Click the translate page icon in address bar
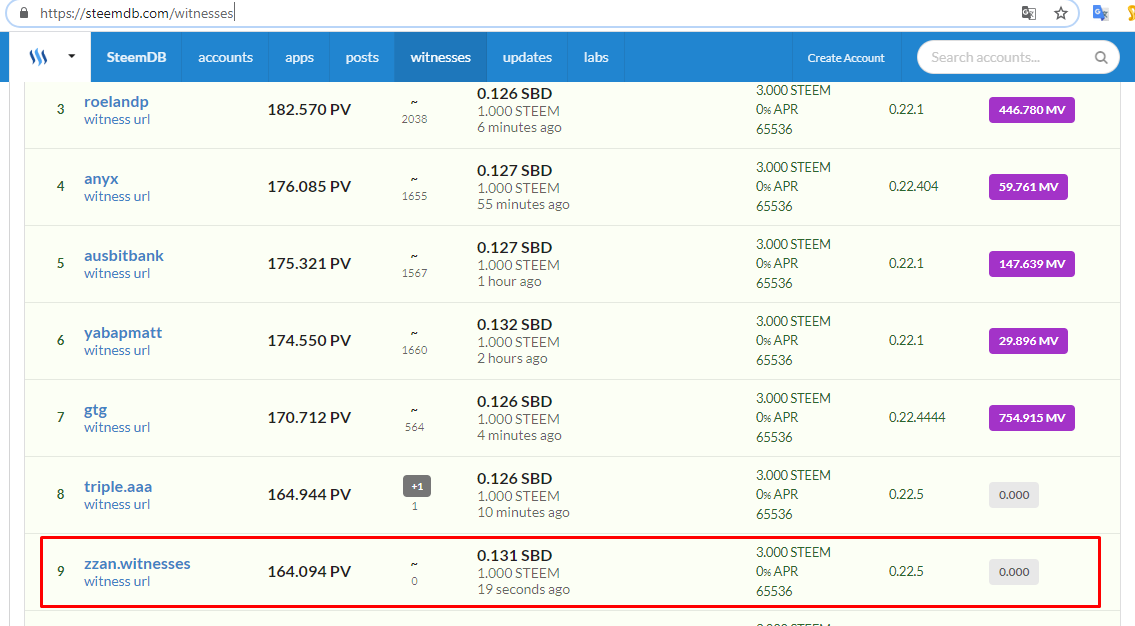This screenshot has height=626, width=1135. [x=1029, y=13]
